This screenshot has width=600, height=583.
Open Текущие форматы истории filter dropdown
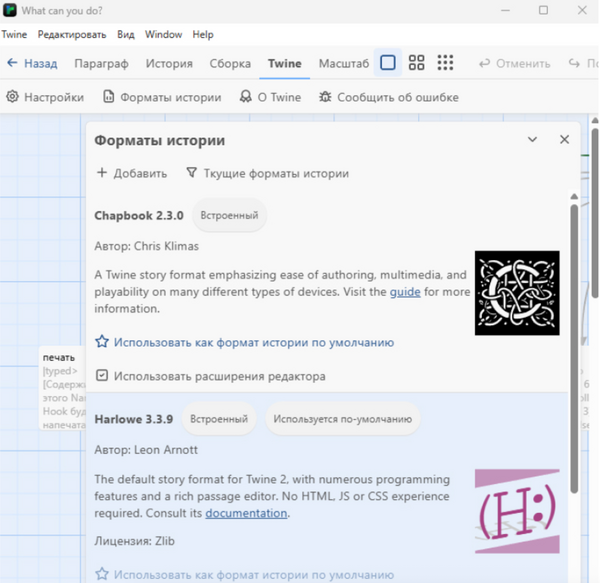click(x=267, y=173)
